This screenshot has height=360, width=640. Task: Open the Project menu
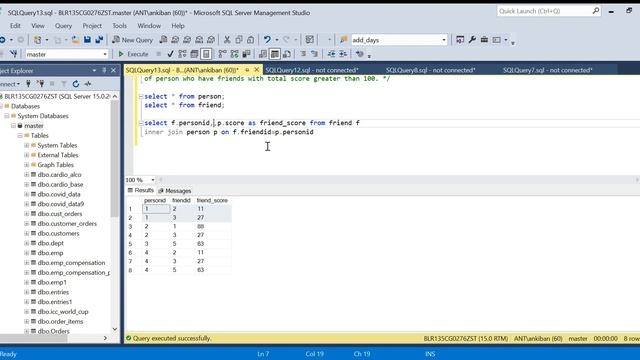point(92,26)
